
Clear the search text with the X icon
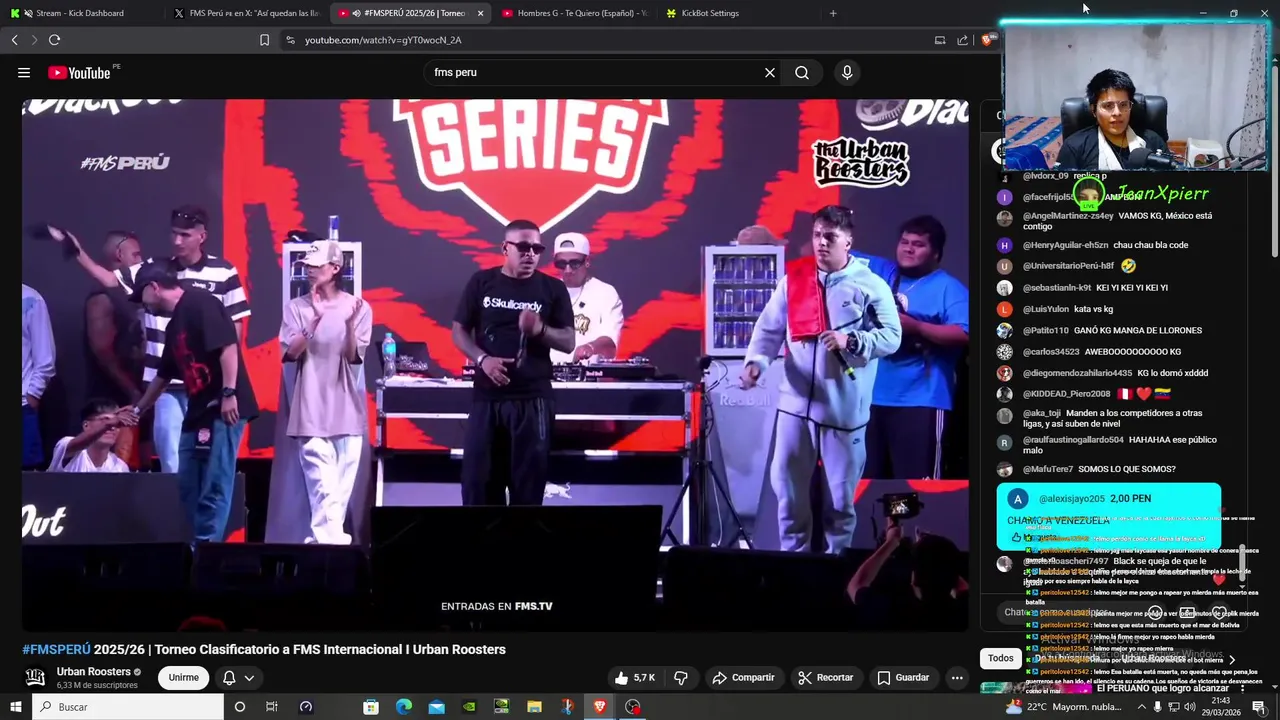[770, 72]
